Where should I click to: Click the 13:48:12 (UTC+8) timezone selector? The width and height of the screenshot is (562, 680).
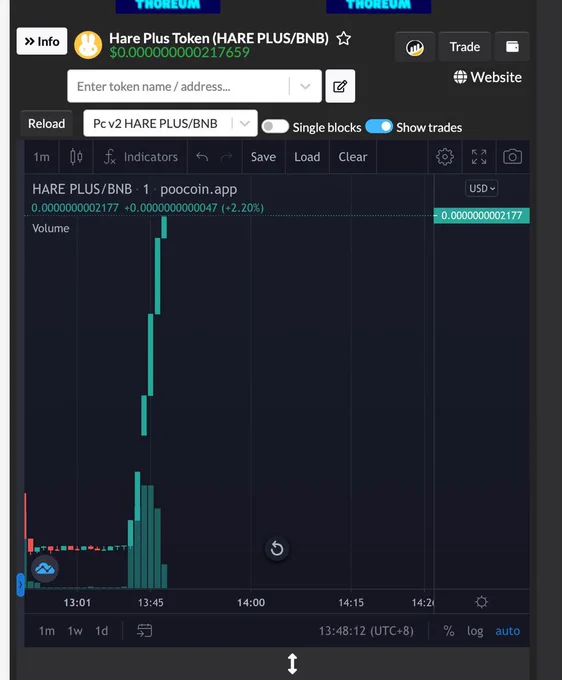(x=366, y=631)
